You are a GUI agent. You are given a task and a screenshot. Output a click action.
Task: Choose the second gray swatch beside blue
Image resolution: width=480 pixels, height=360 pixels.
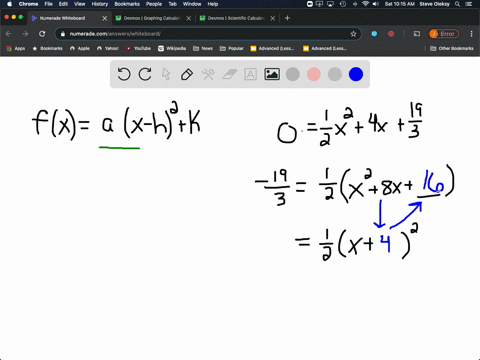pyautogui.click(x=335, y=74)
